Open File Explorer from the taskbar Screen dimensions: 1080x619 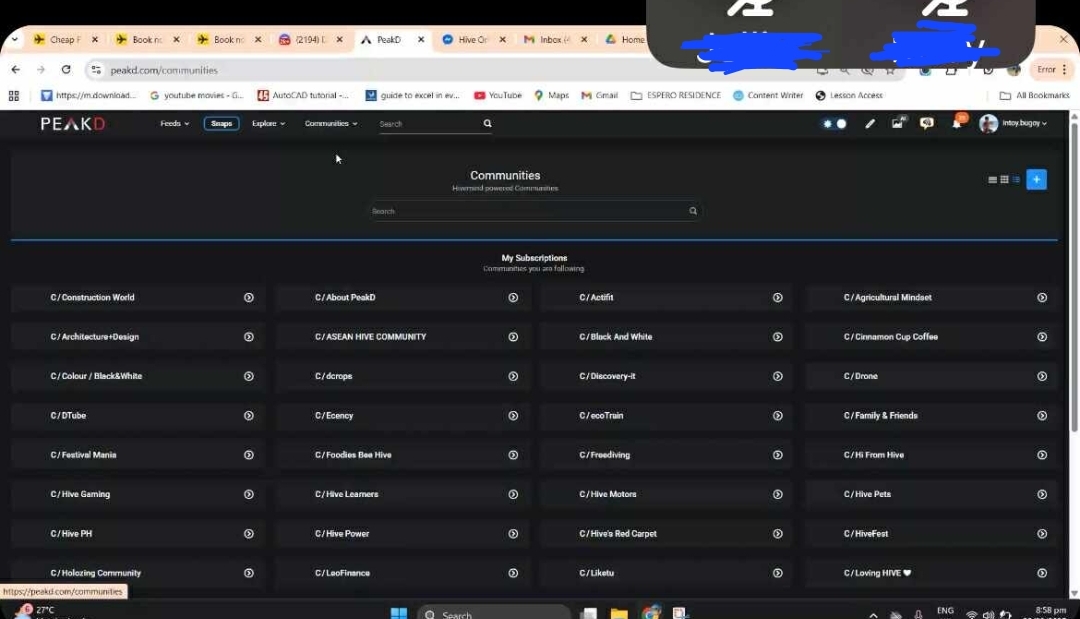click(x=619, y=613)
